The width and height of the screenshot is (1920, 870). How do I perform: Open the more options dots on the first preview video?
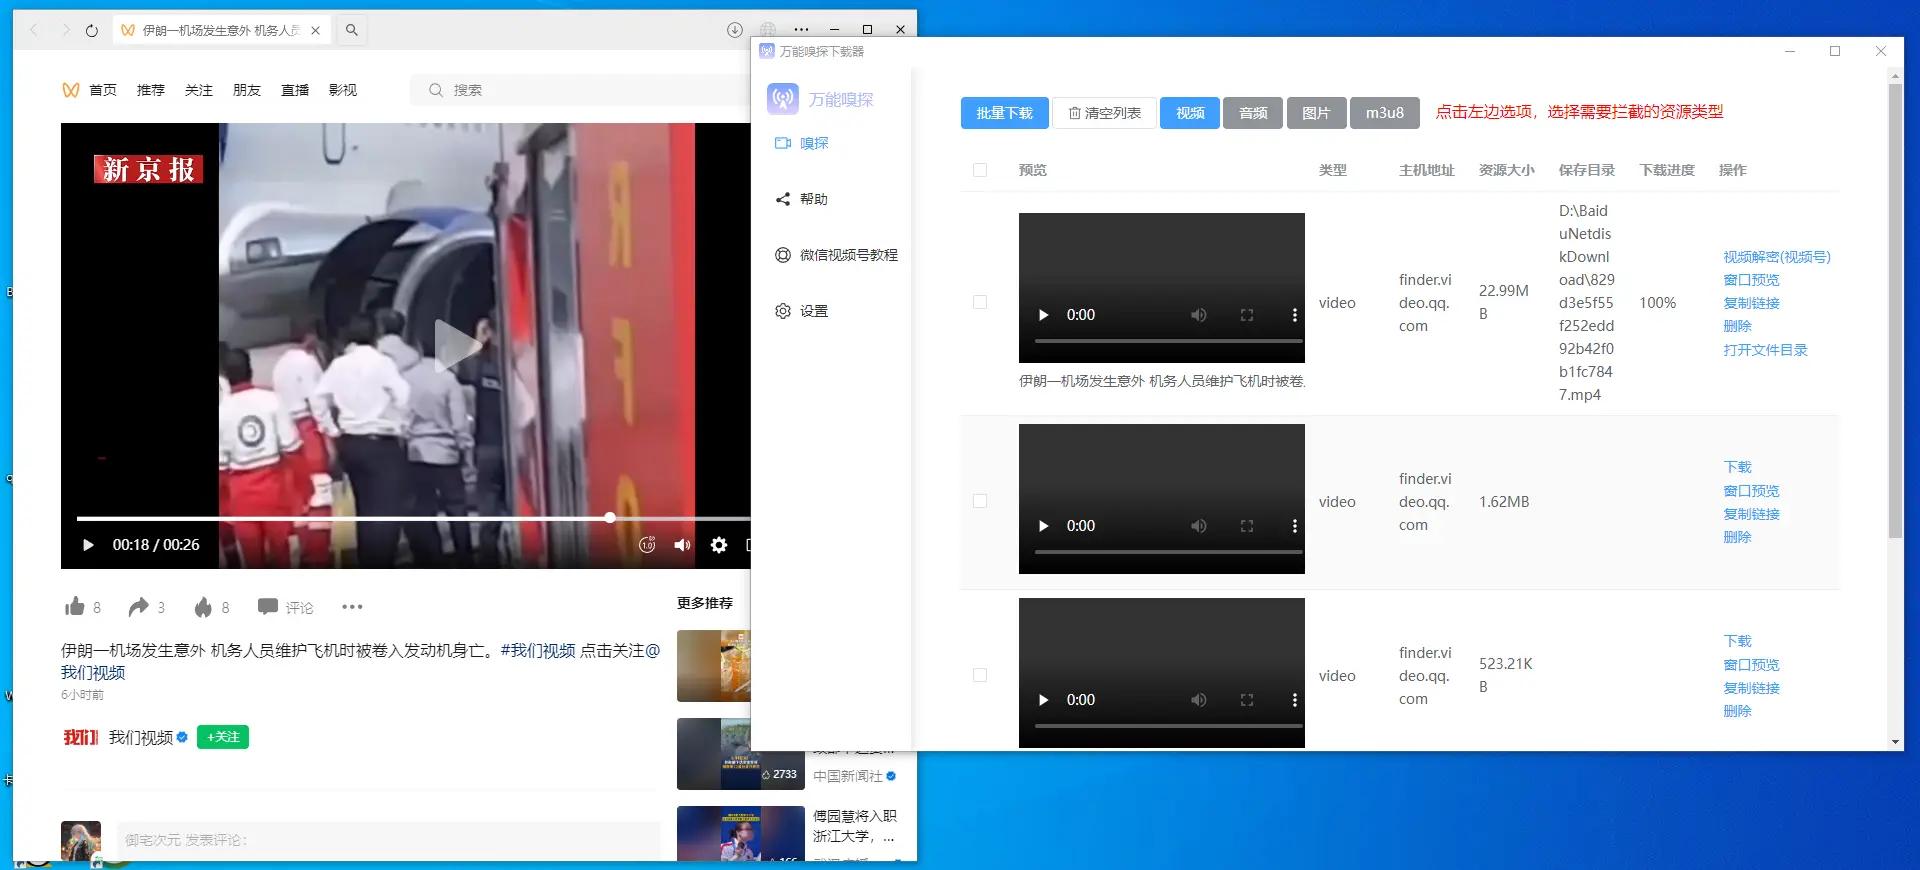(1295, 315)
